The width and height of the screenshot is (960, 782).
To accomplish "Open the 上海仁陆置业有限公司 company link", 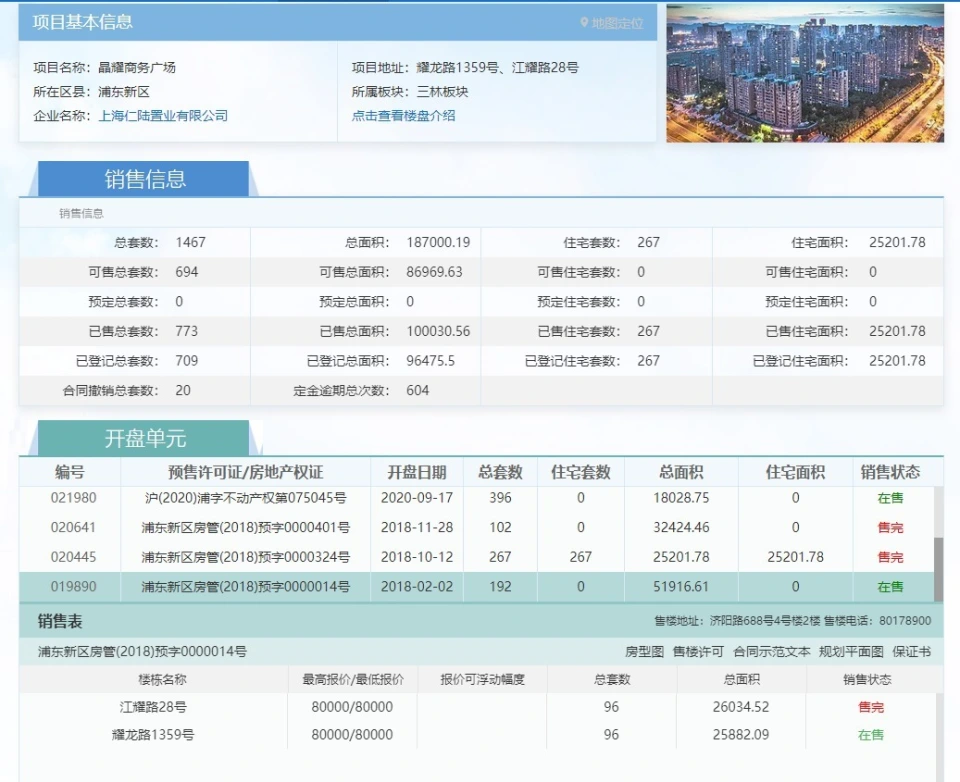I will coord(163,116).
